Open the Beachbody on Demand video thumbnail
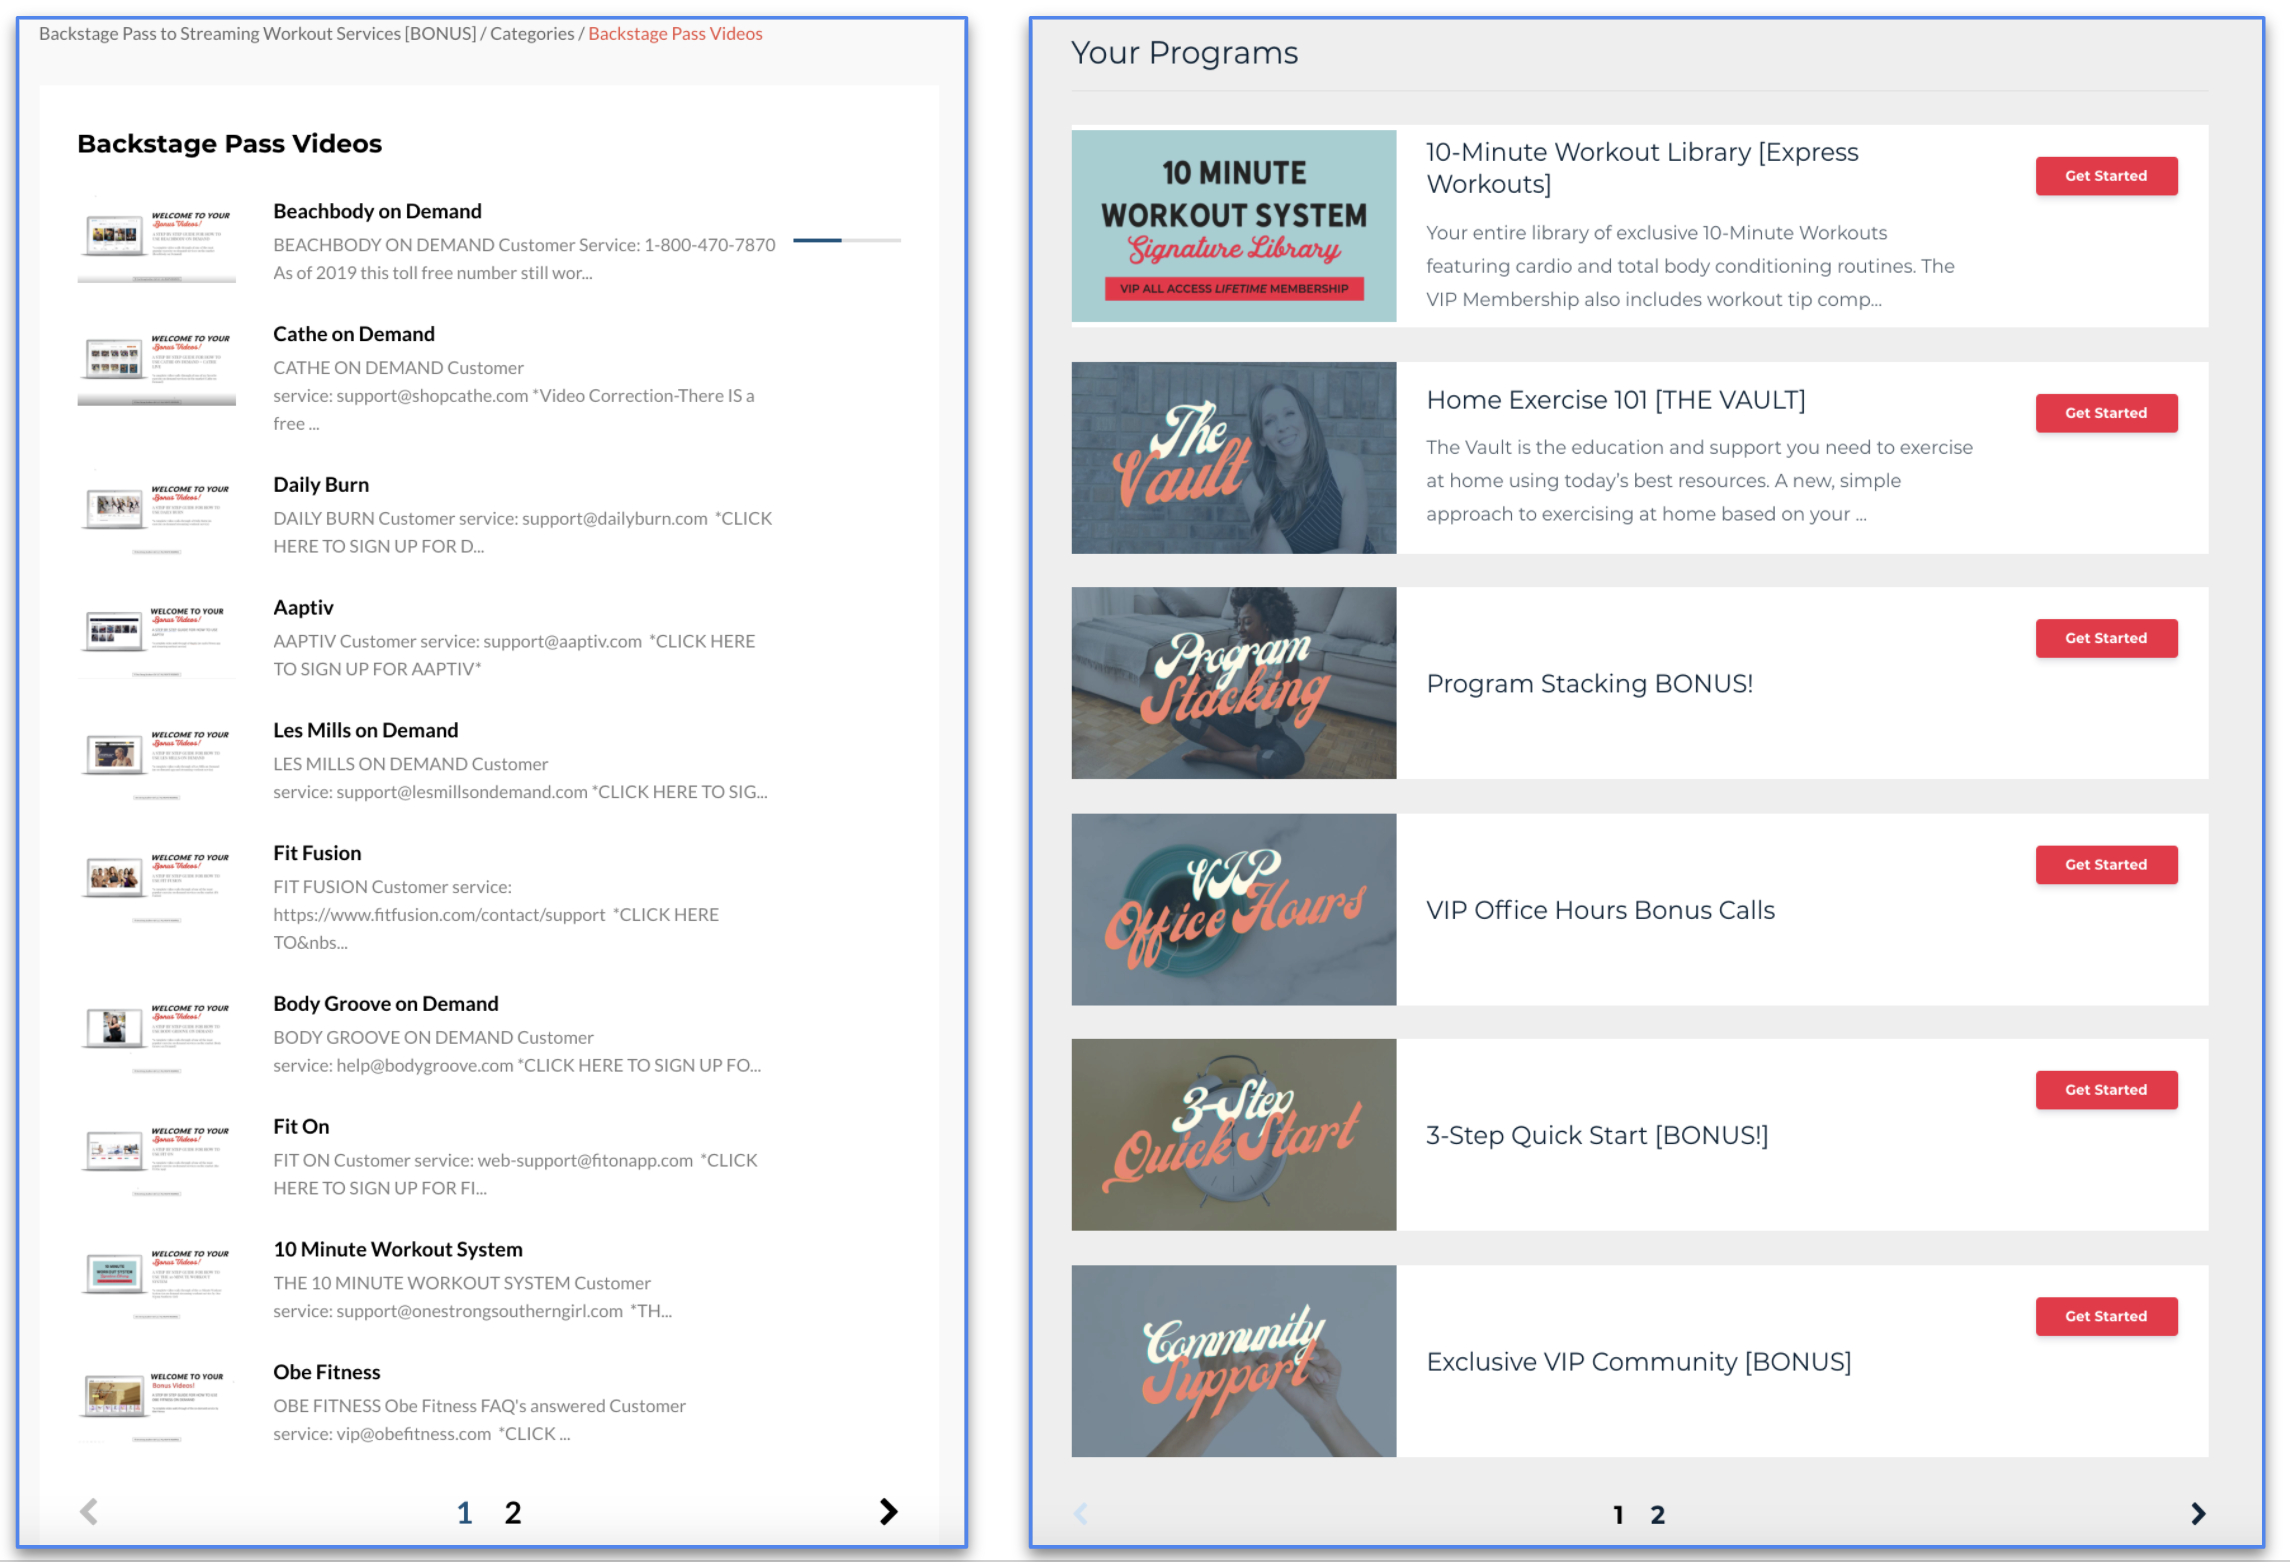Image resolution: width=2290 pixels, height=1562 pixels. click(x=157, y=239)
